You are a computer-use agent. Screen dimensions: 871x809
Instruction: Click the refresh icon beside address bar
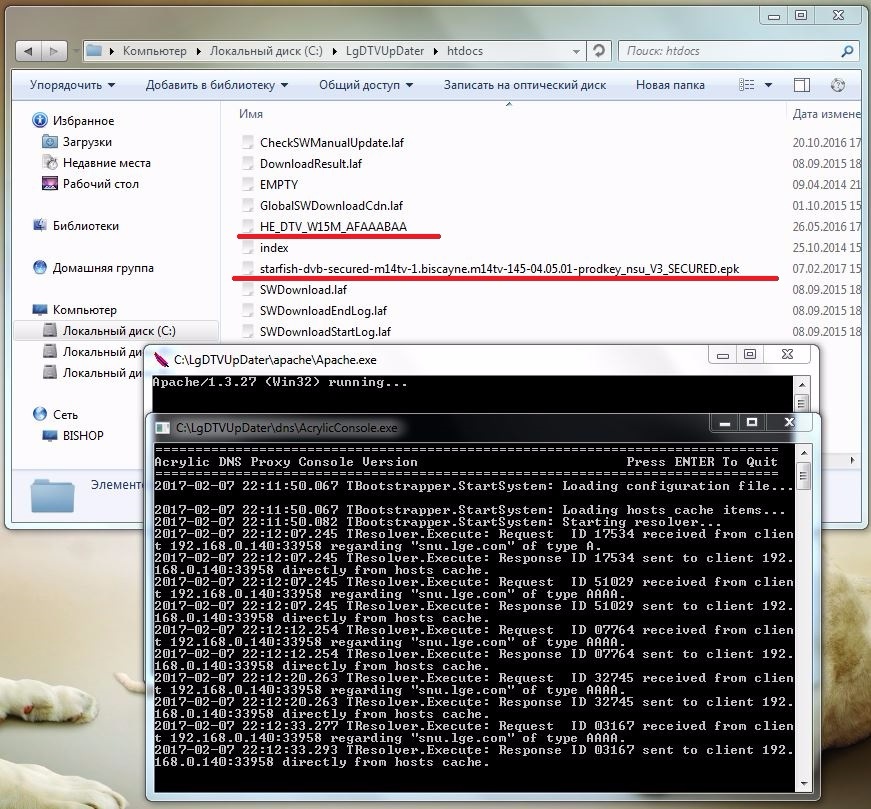(598, 50)
